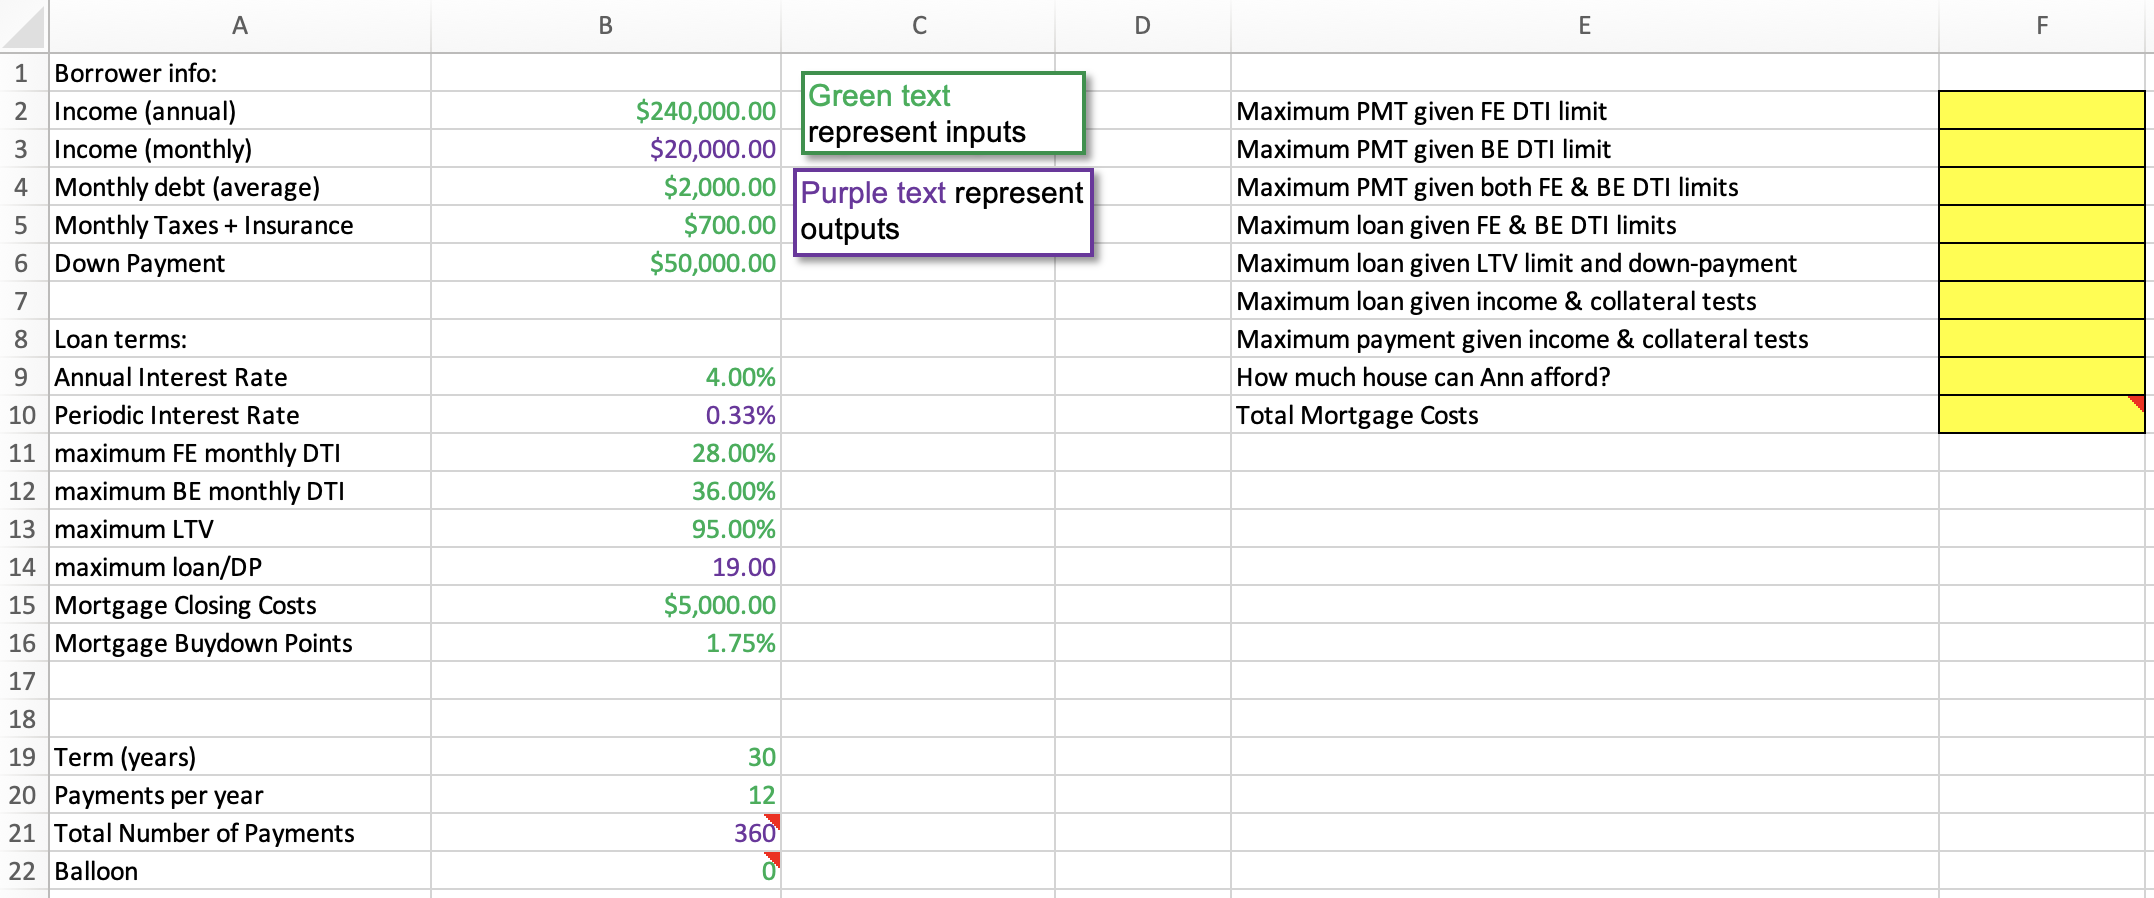Click 'maximum BE monthly DTI' label

tap(240, 491)
